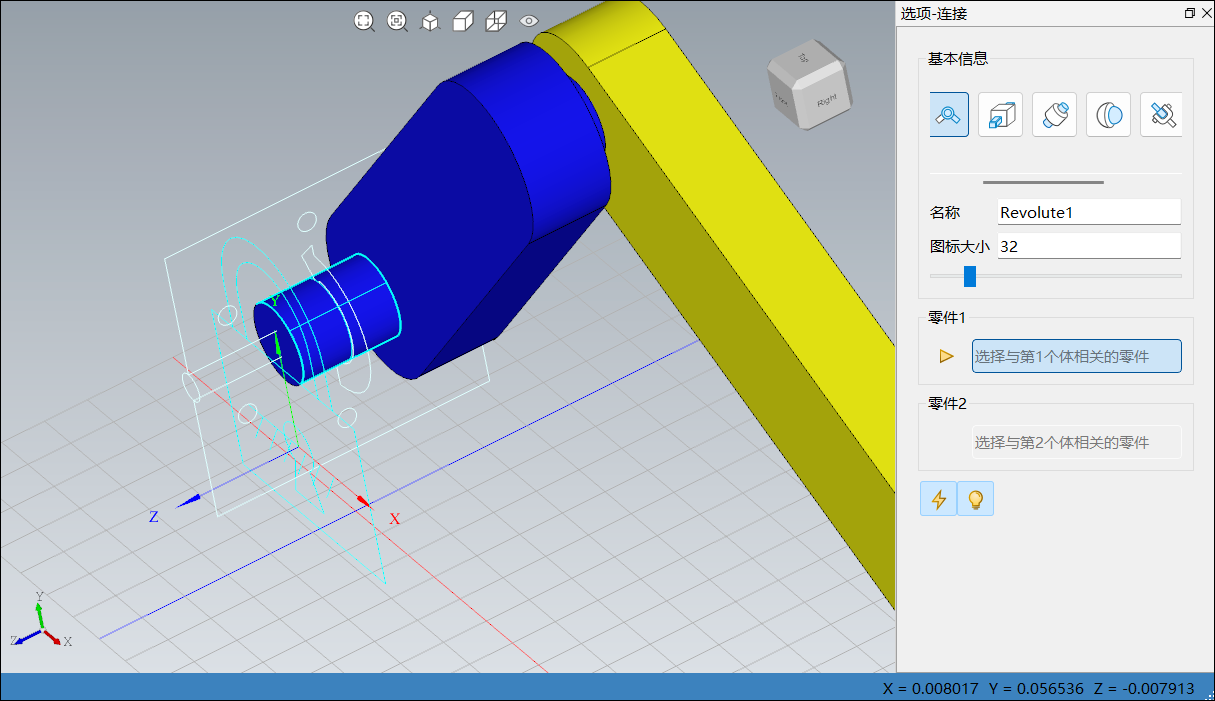1215x701 pixels.
Task: Select the revolute joint type icon
Action: 948,115
